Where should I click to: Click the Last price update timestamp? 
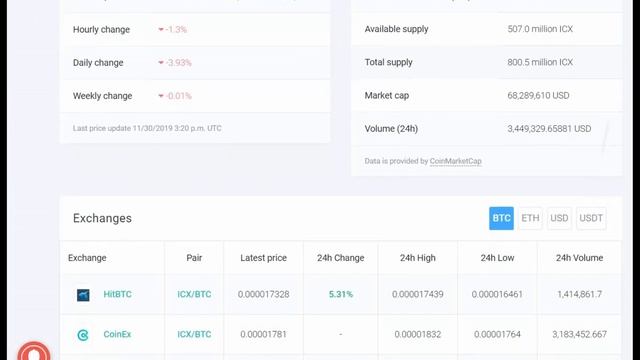147,128
